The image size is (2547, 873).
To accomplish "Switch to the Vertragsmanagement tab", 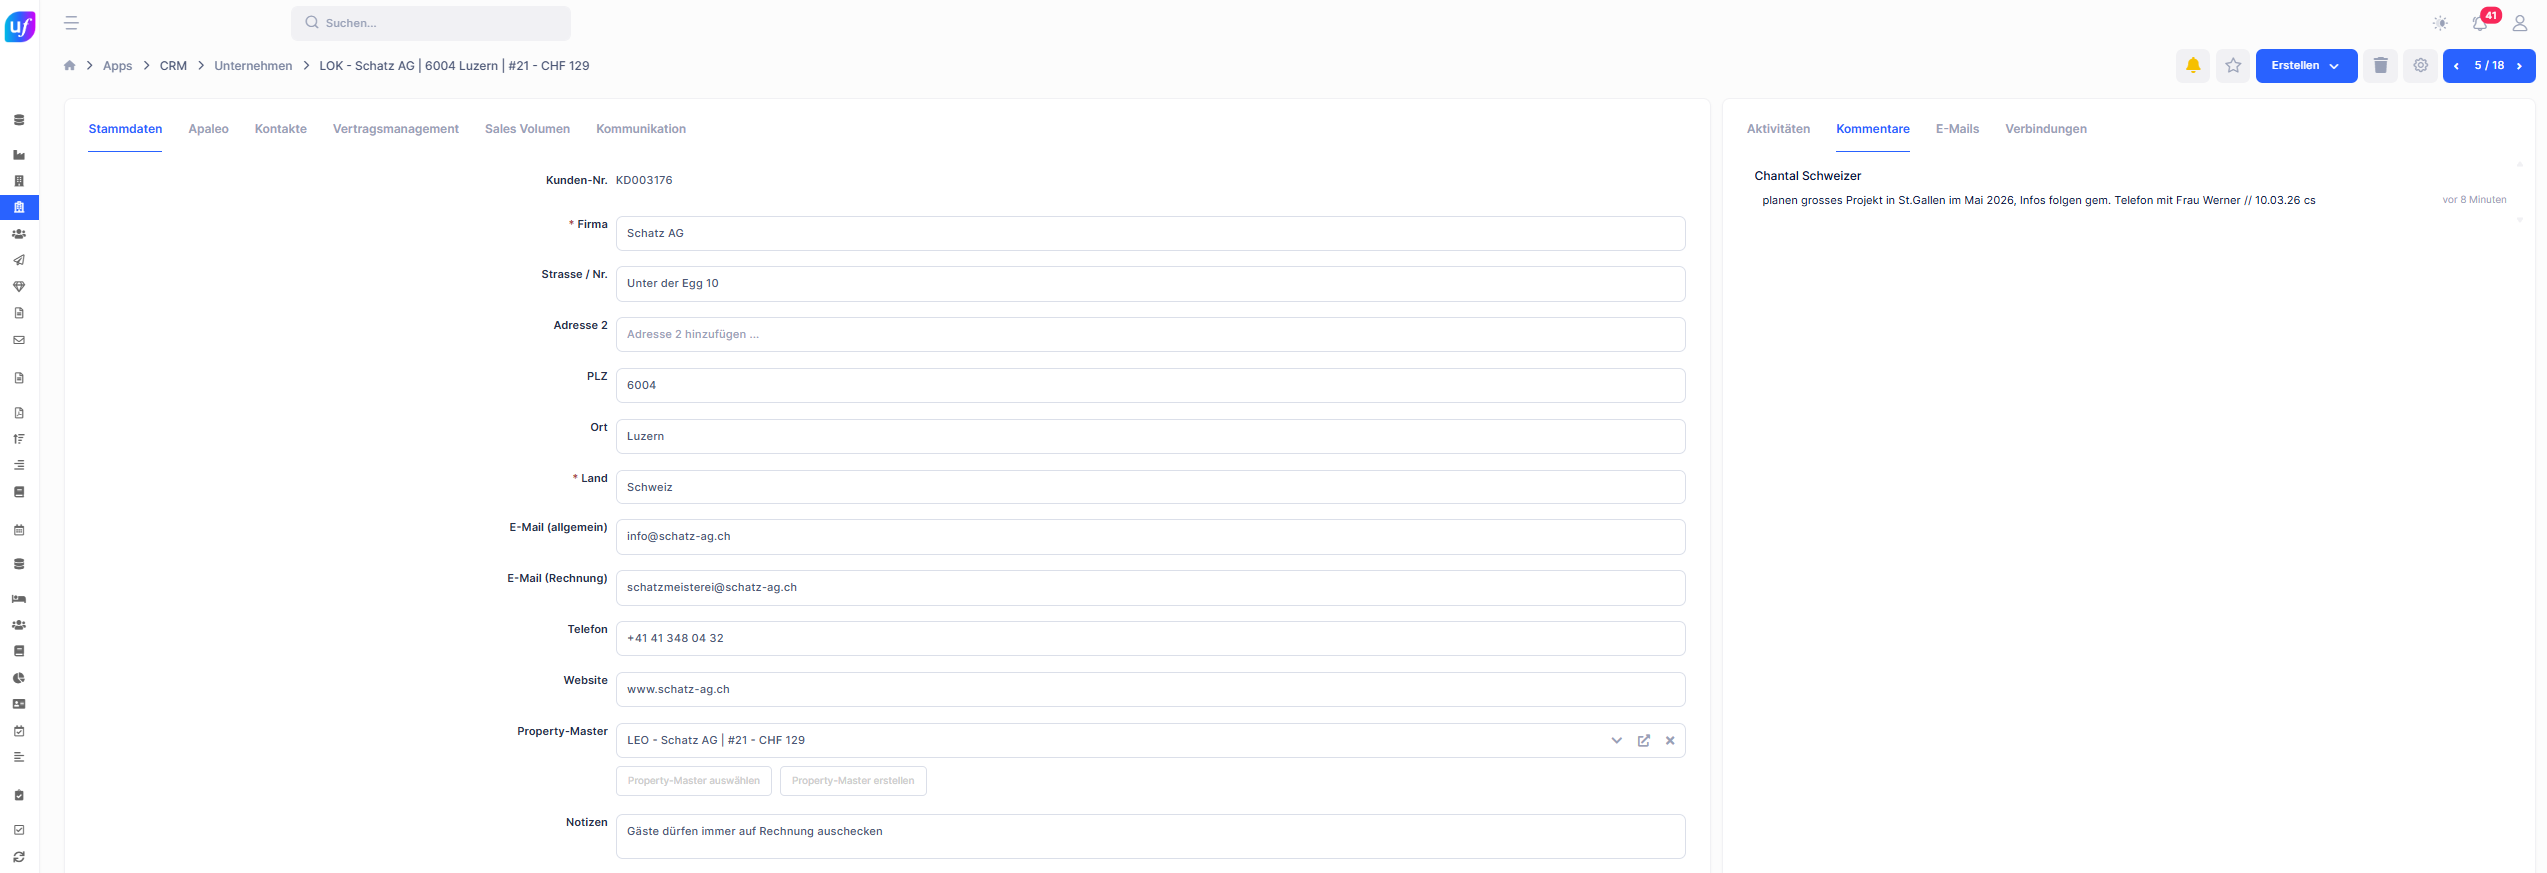I will 395,129.
